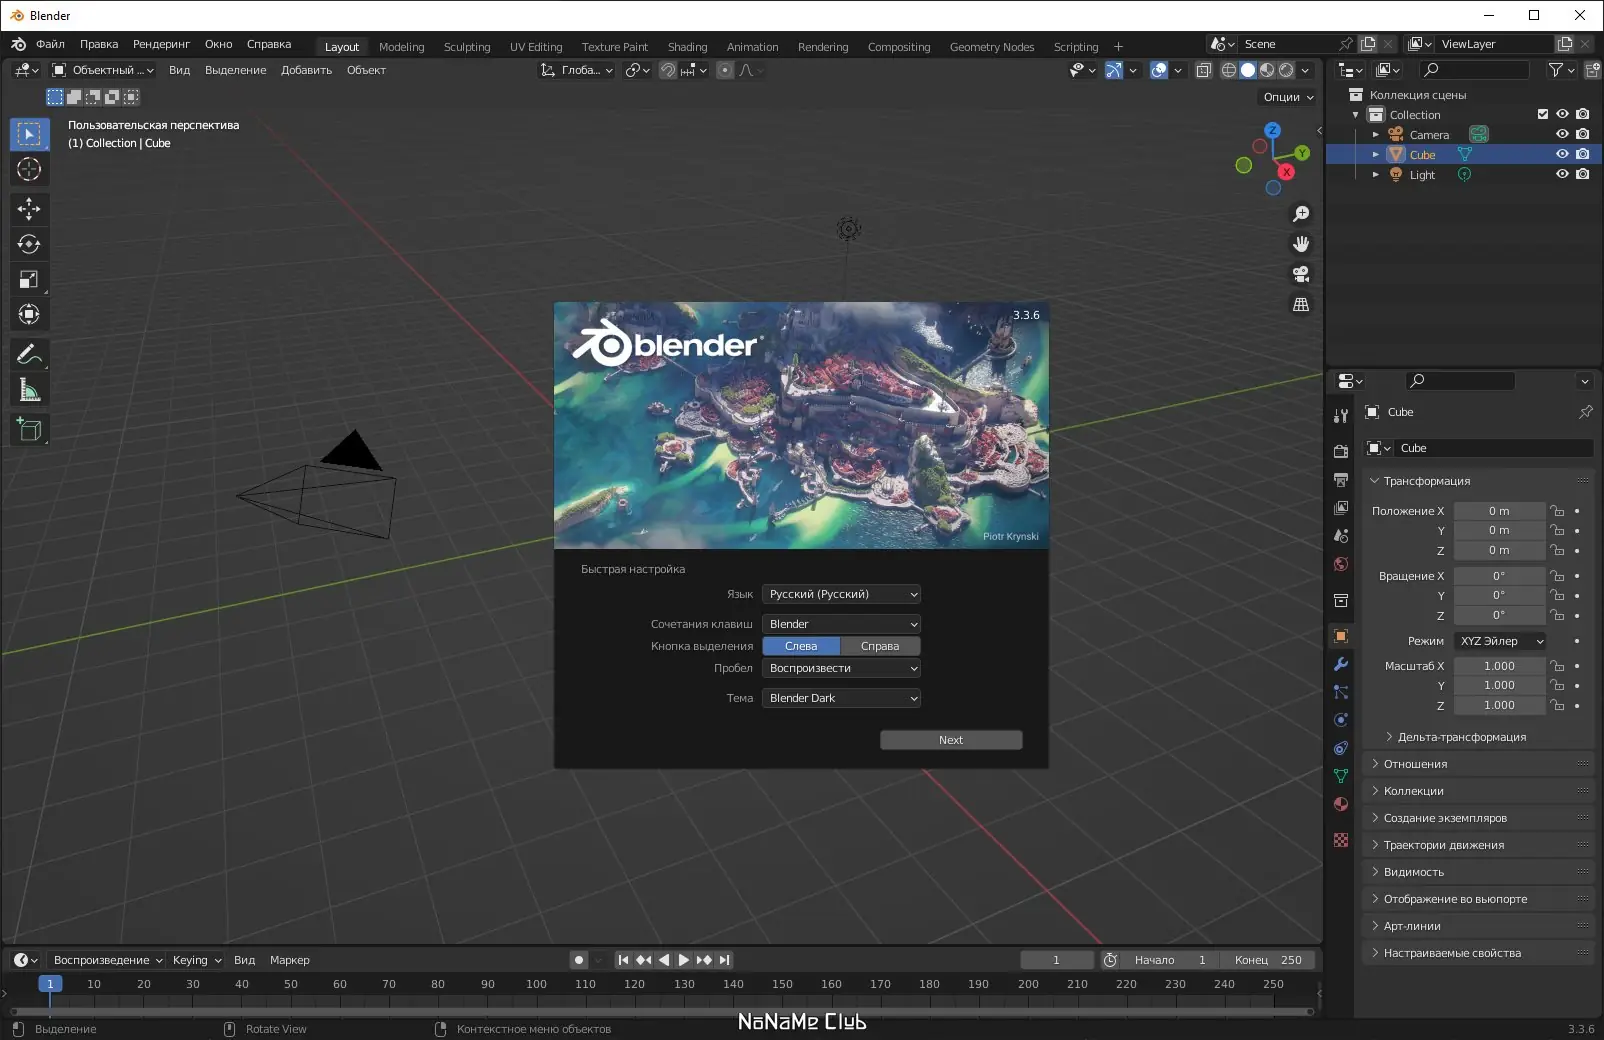The width and height of the screenshot is (1604, 1040).
Task: Disable Cube in renders
Action: point(1582,154)
